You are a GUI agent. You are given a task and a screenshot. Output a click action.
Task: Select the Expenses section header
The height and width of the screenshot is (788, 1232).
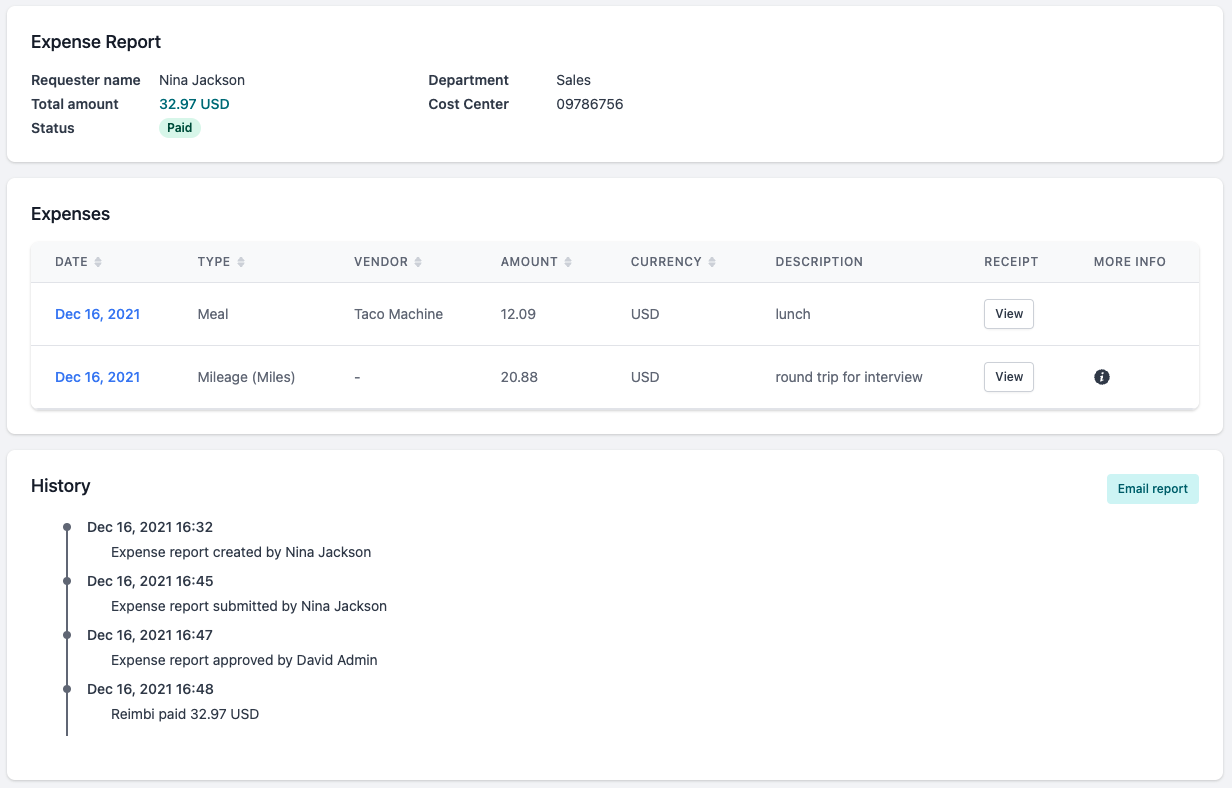70,214
